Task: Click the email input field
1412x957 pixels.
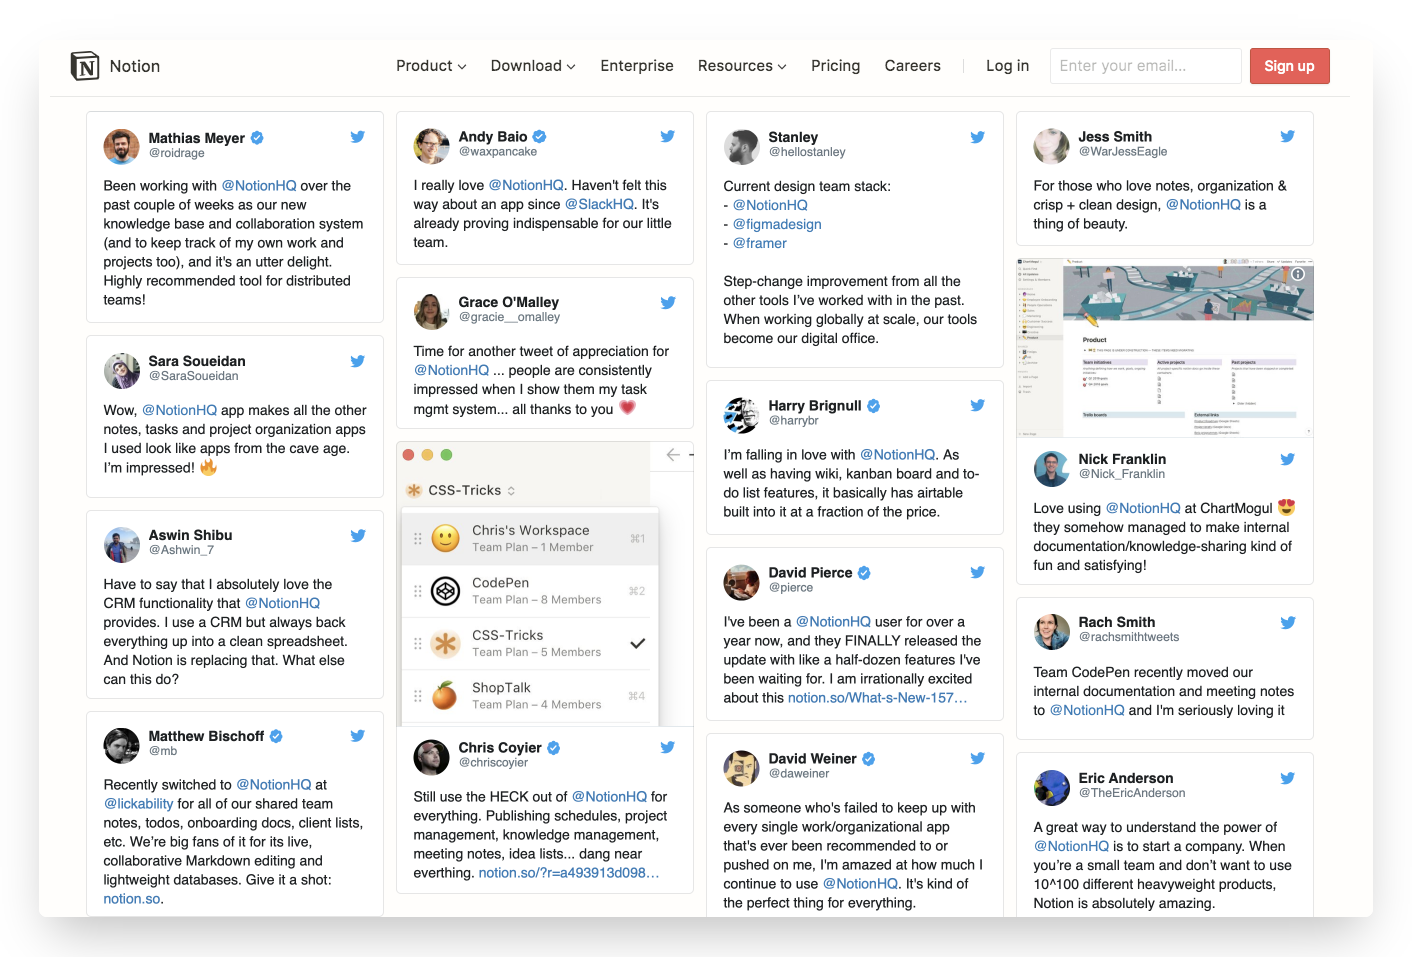Action: click(x=1145, y=66)
